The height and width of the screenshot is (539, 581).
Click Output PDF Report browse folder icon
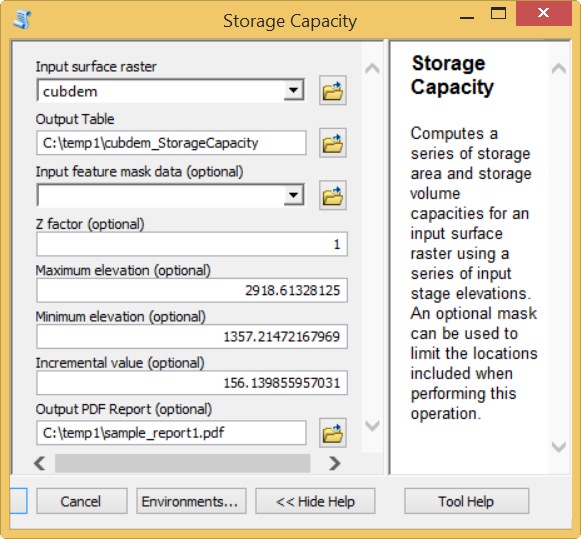pyautogui.click(x=333, y=433)
